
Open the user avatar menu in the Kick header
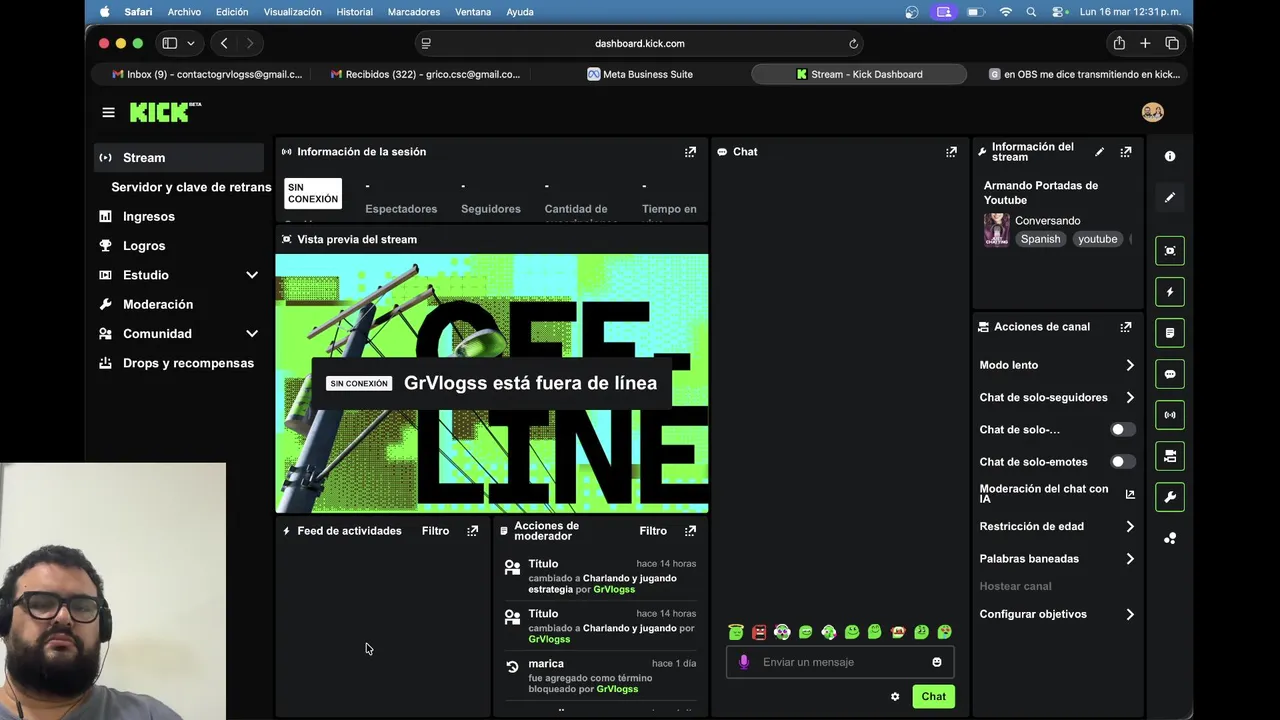(1152, 112)
